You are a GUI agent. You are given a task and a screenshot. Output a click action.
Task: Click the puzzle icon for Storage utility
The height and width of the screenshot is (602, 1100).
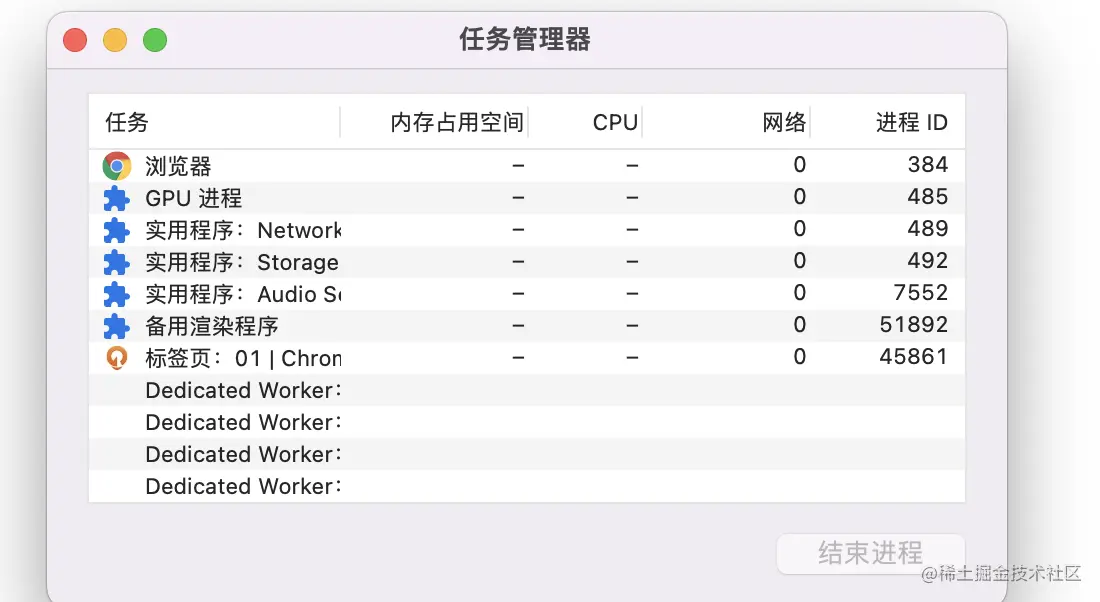point(117,262)
